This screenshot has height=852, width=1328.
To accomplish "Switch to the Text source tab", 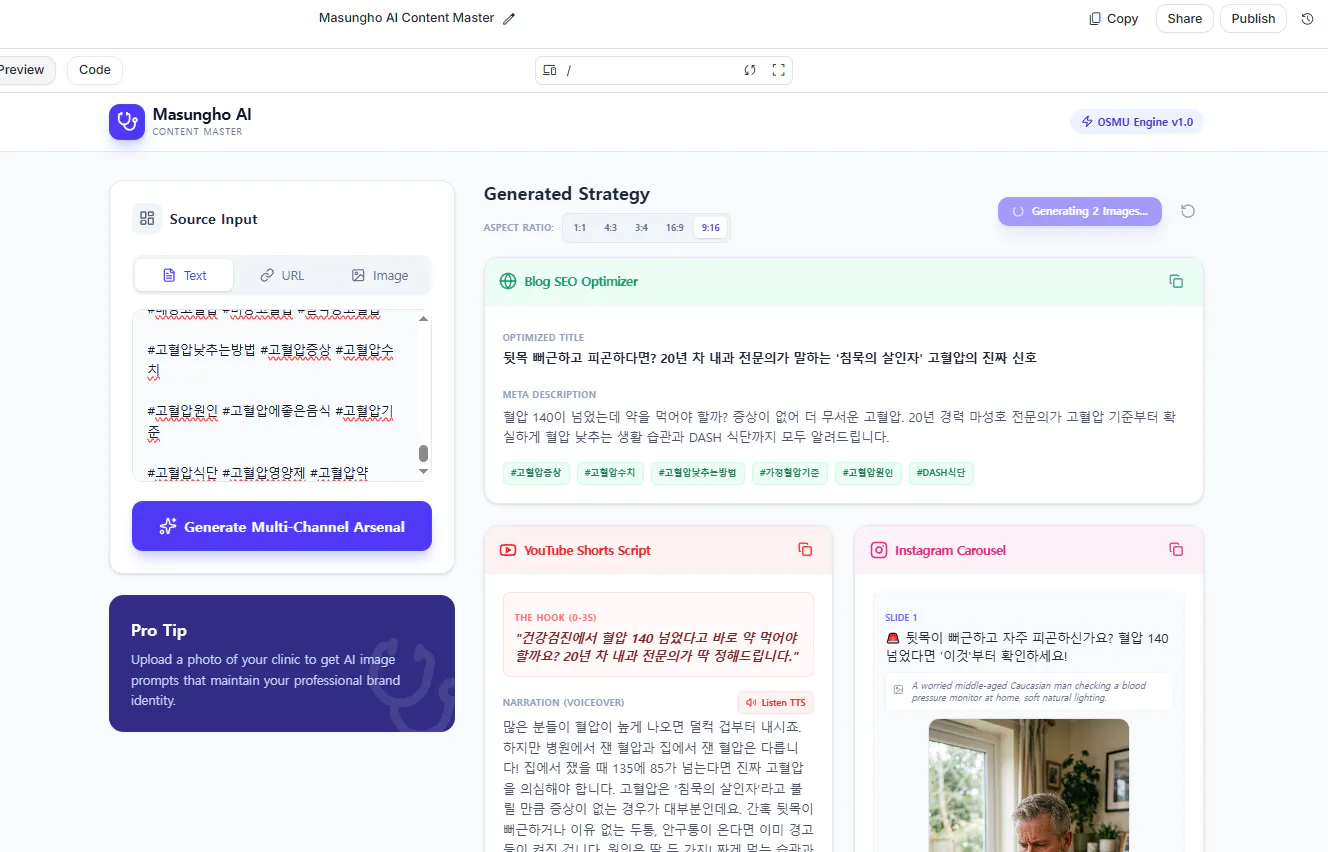I will click(x=184, y=275).
